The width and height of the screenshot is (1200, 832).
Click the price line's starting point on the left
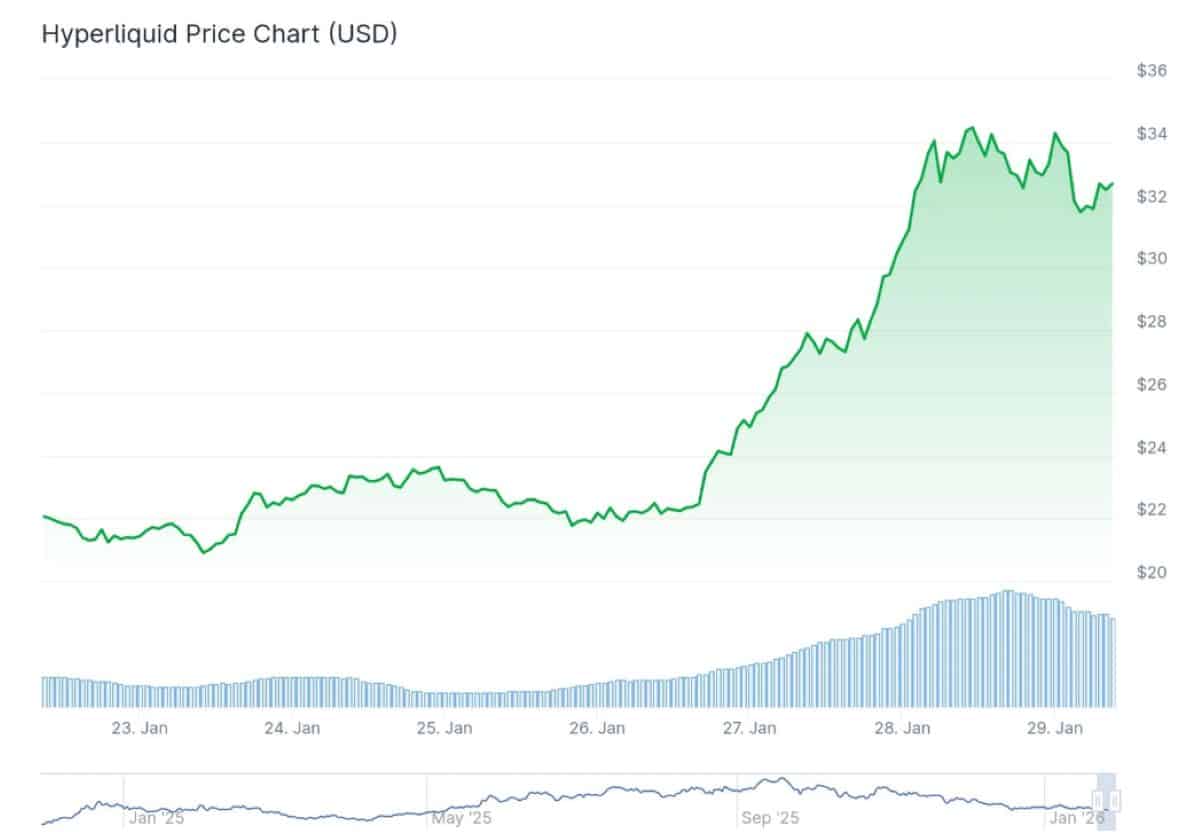point(43,516)
